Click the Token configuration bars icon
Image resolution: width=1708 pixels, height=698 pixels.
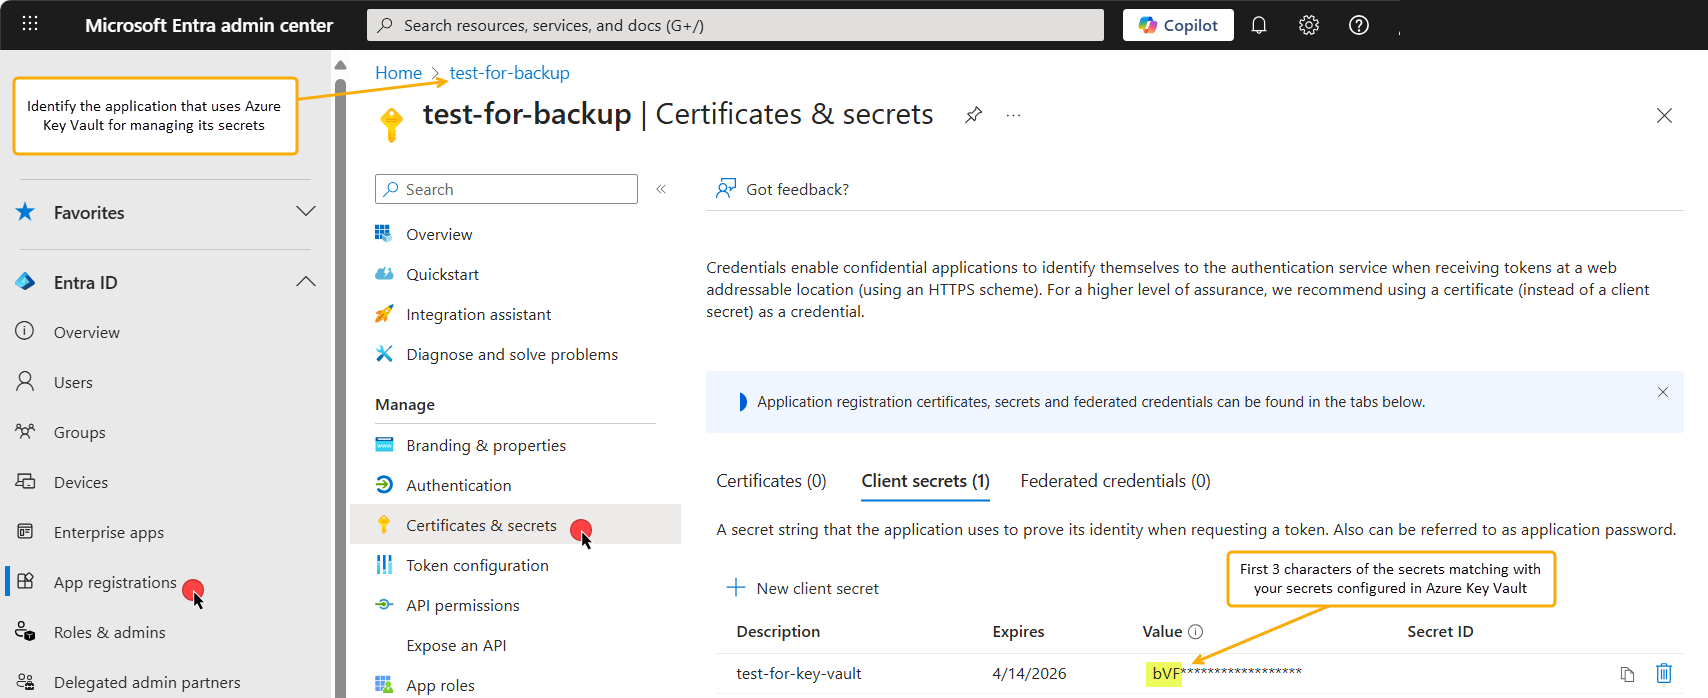(384, 564)
